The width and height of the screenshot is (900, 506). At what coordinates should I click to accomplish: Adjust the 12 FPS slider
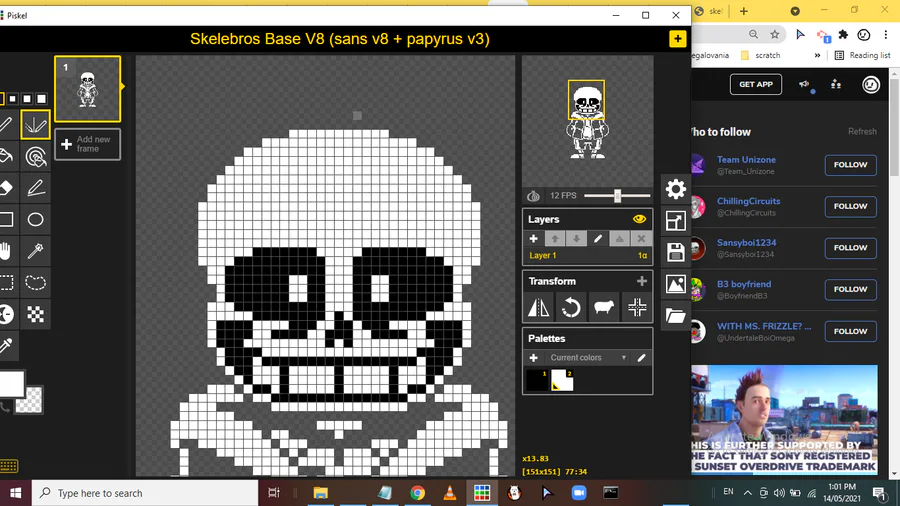tap(617, 196)
